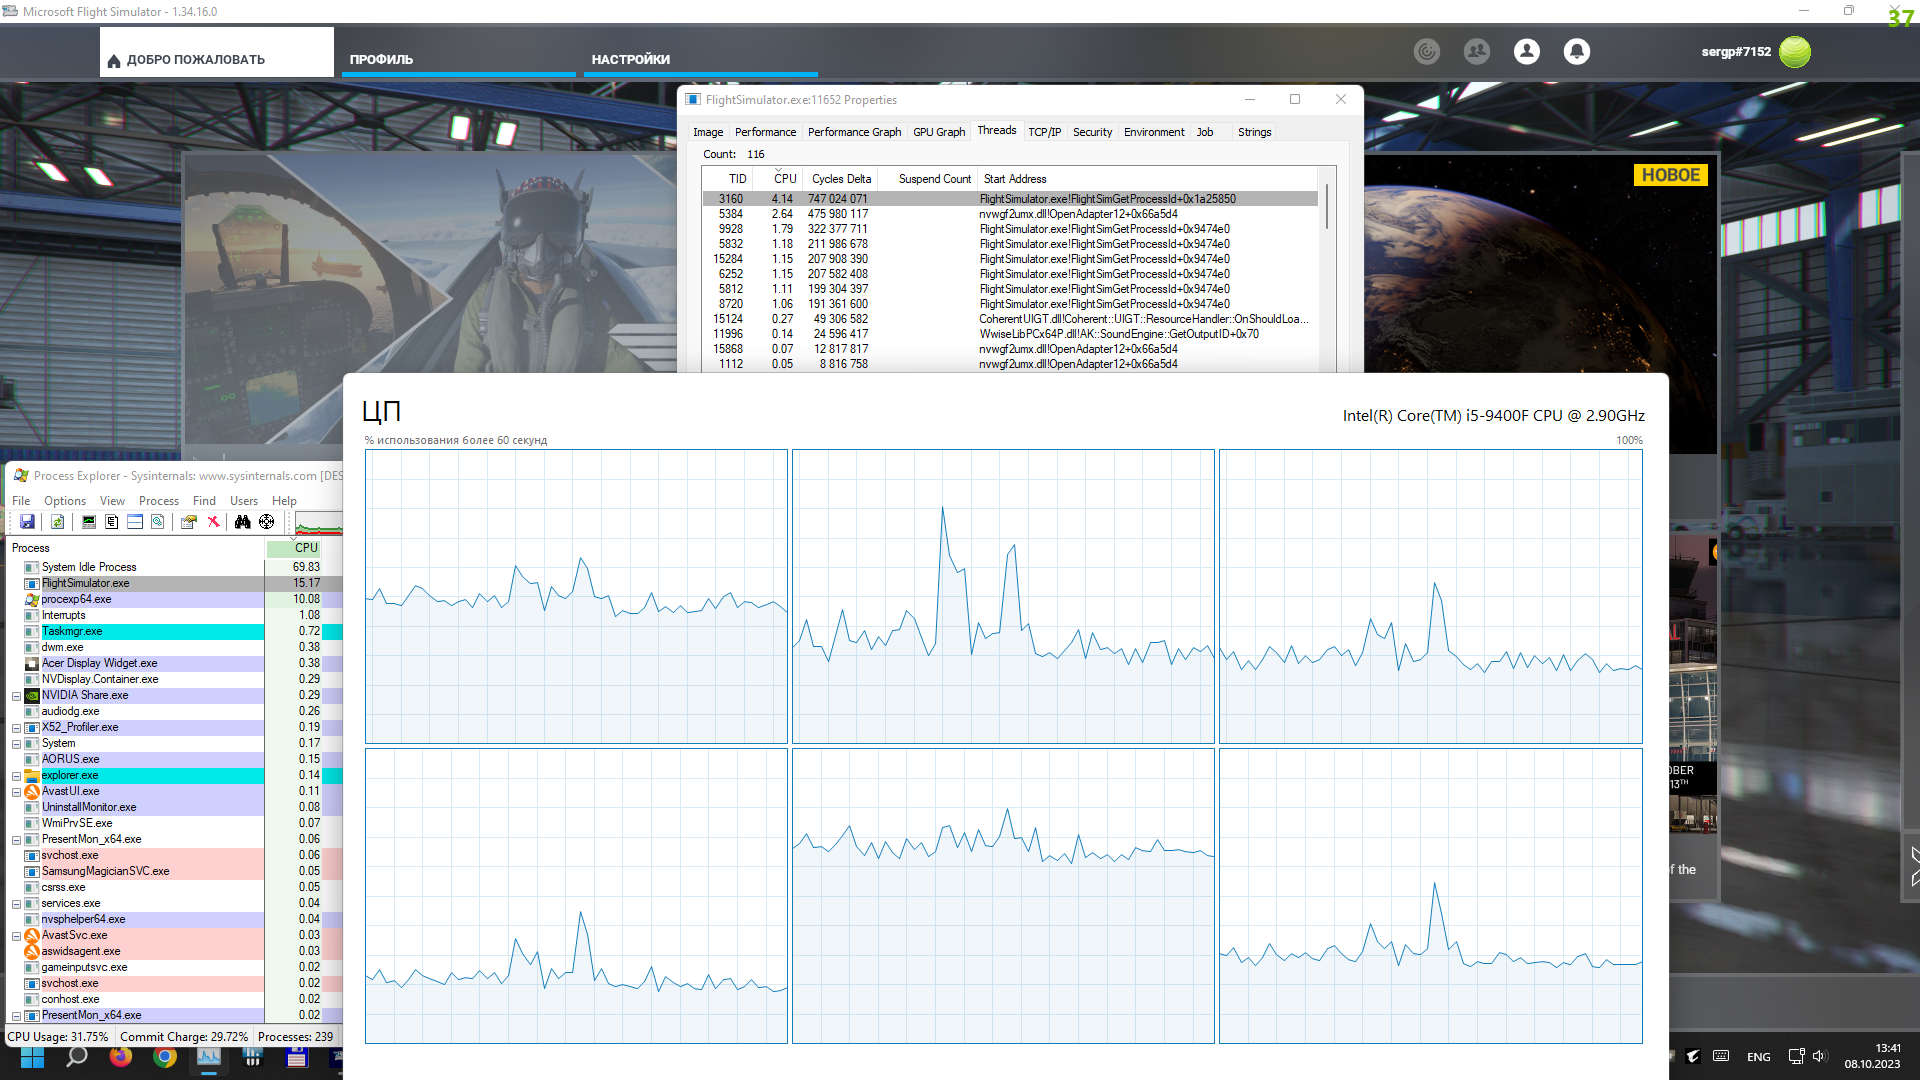Click the profile avatar icon in Flight Simulator header
This screenshot has width=1920, height=1080.
point(1527,51)
